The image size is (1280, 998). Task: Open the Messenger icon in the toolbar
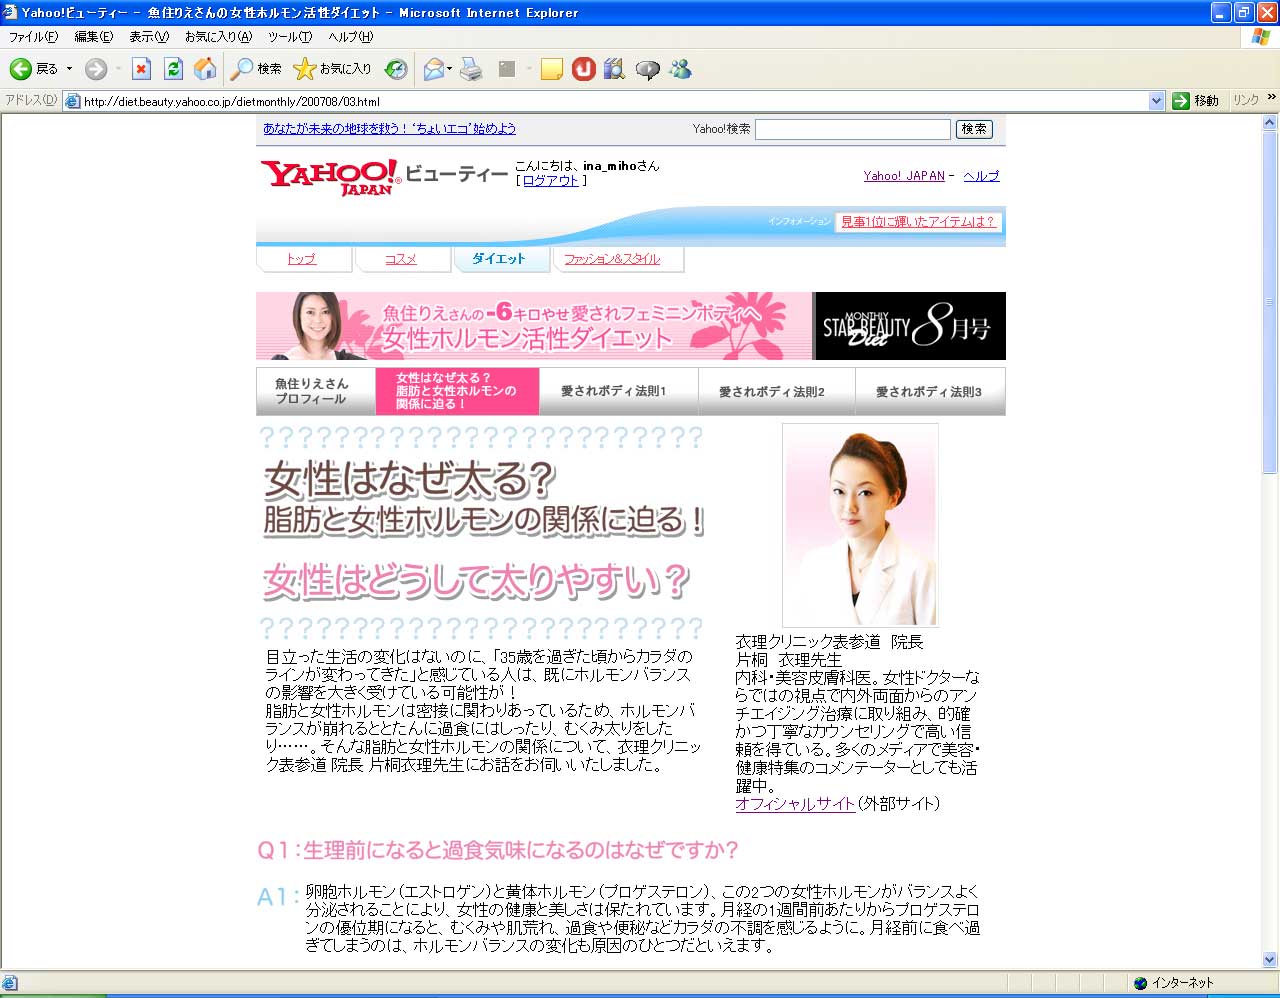click(x=681, y=69)
